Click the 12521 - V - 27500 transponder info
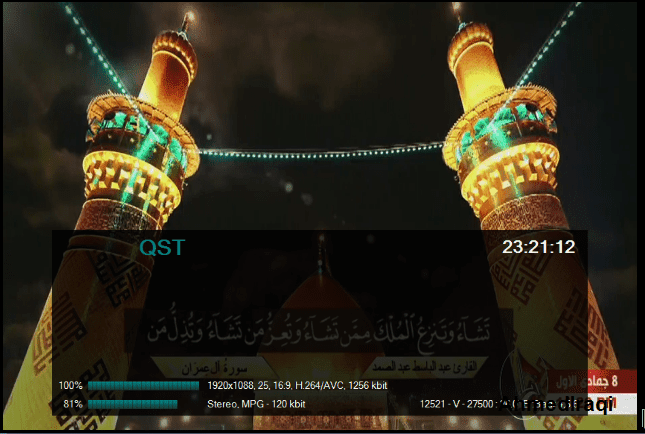 click(459, 404)
